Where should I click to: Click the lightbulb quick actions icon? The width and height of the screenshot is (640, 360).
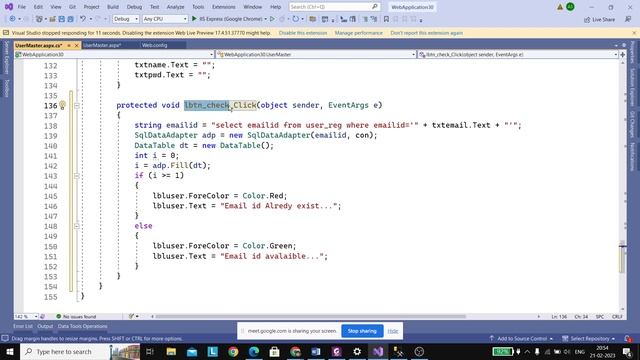[x=62, y=105]
